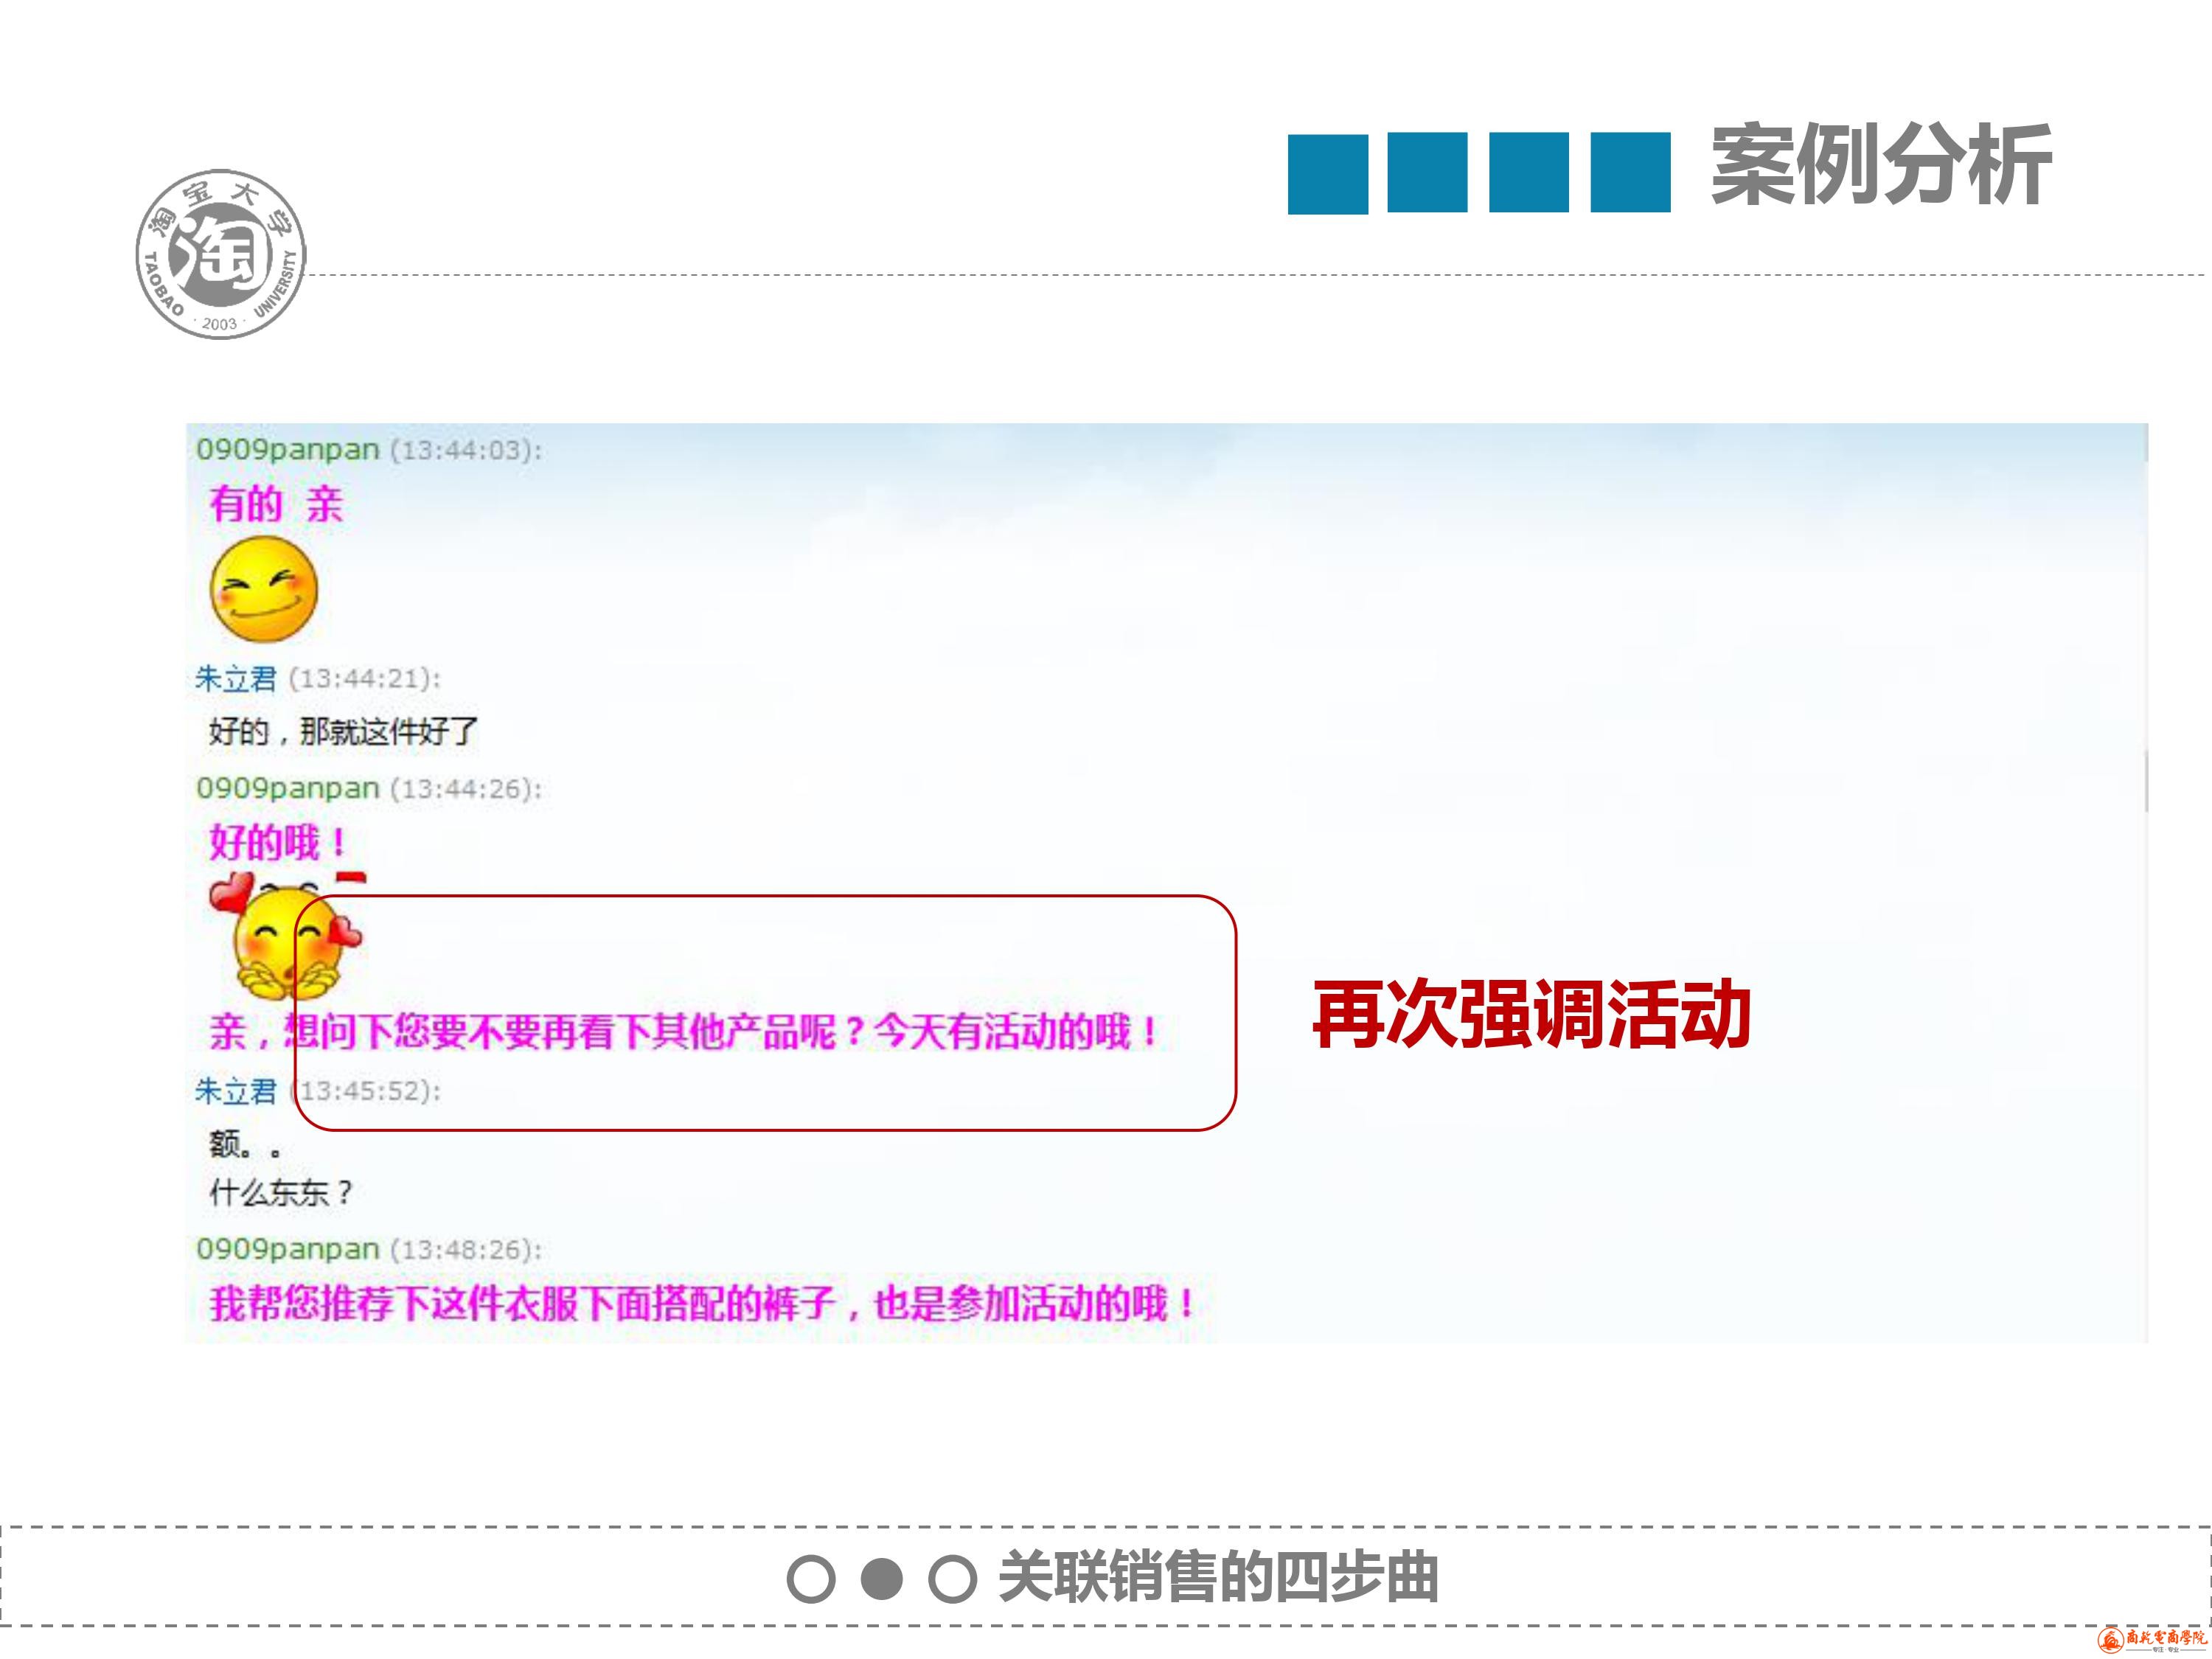Click the fourth blue square near 案例分析
This screenshot has height=1659, width=2212.
pos(1630,173)
